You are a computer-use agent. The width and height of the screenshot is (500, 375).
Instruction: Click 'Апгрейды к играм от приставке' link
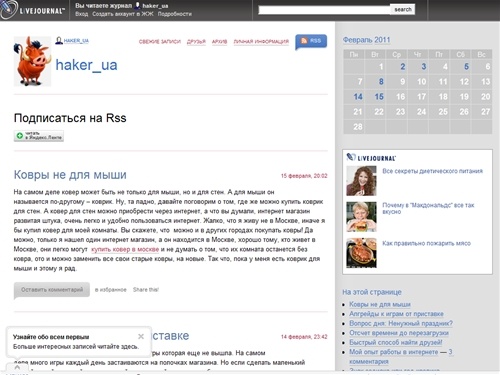[x=396, y=314]
